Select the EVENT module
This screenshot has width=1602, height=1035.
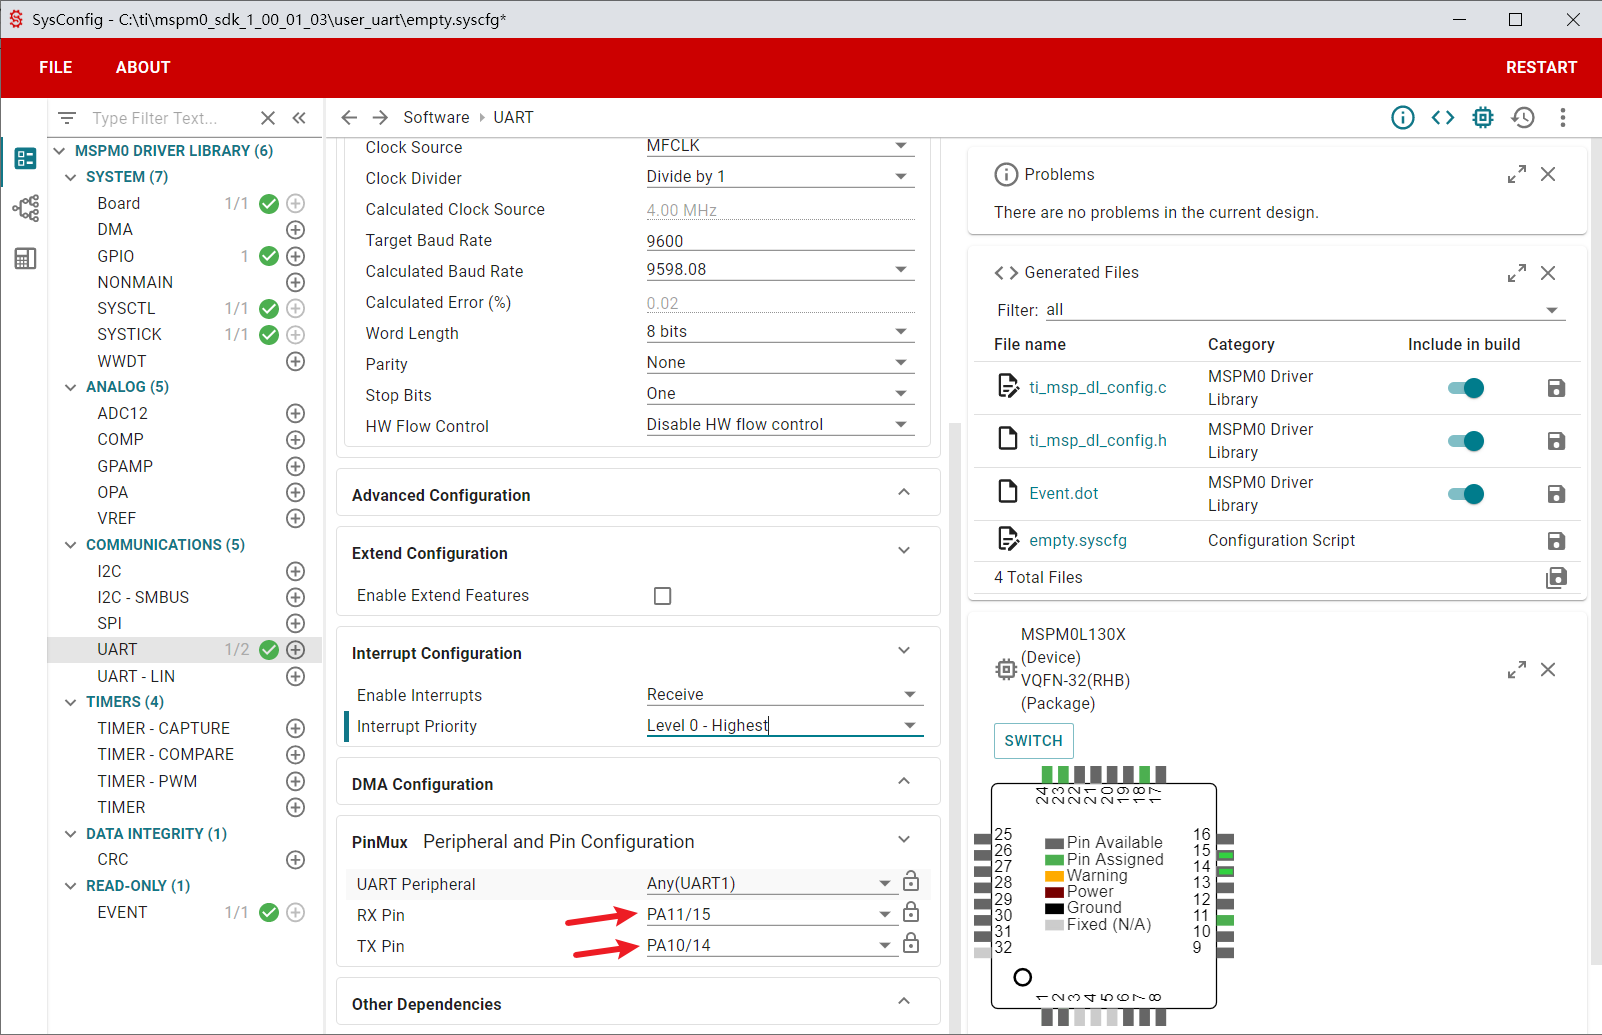(x=122, y=912)
